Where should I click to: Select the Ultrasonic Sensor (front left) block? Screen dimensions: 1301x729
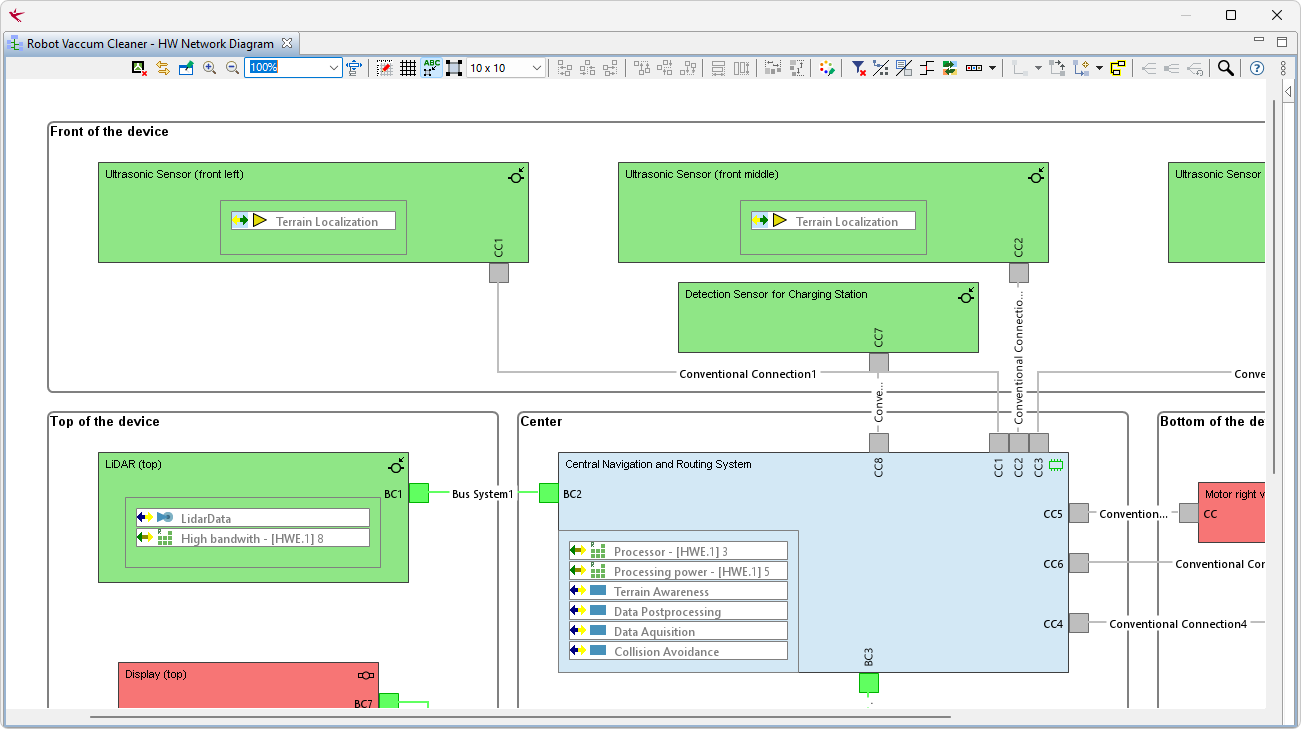(x=313, y=212)
